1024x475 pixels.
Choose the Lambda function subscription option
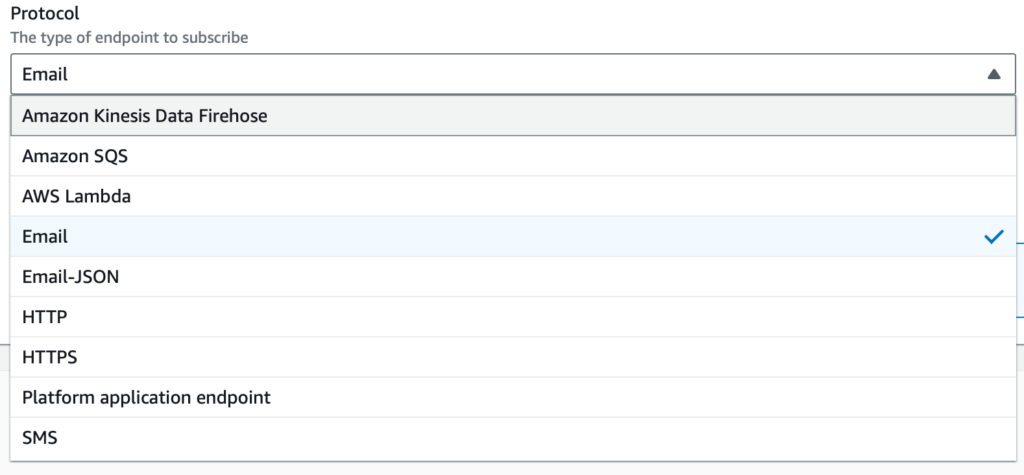(77, 197)
